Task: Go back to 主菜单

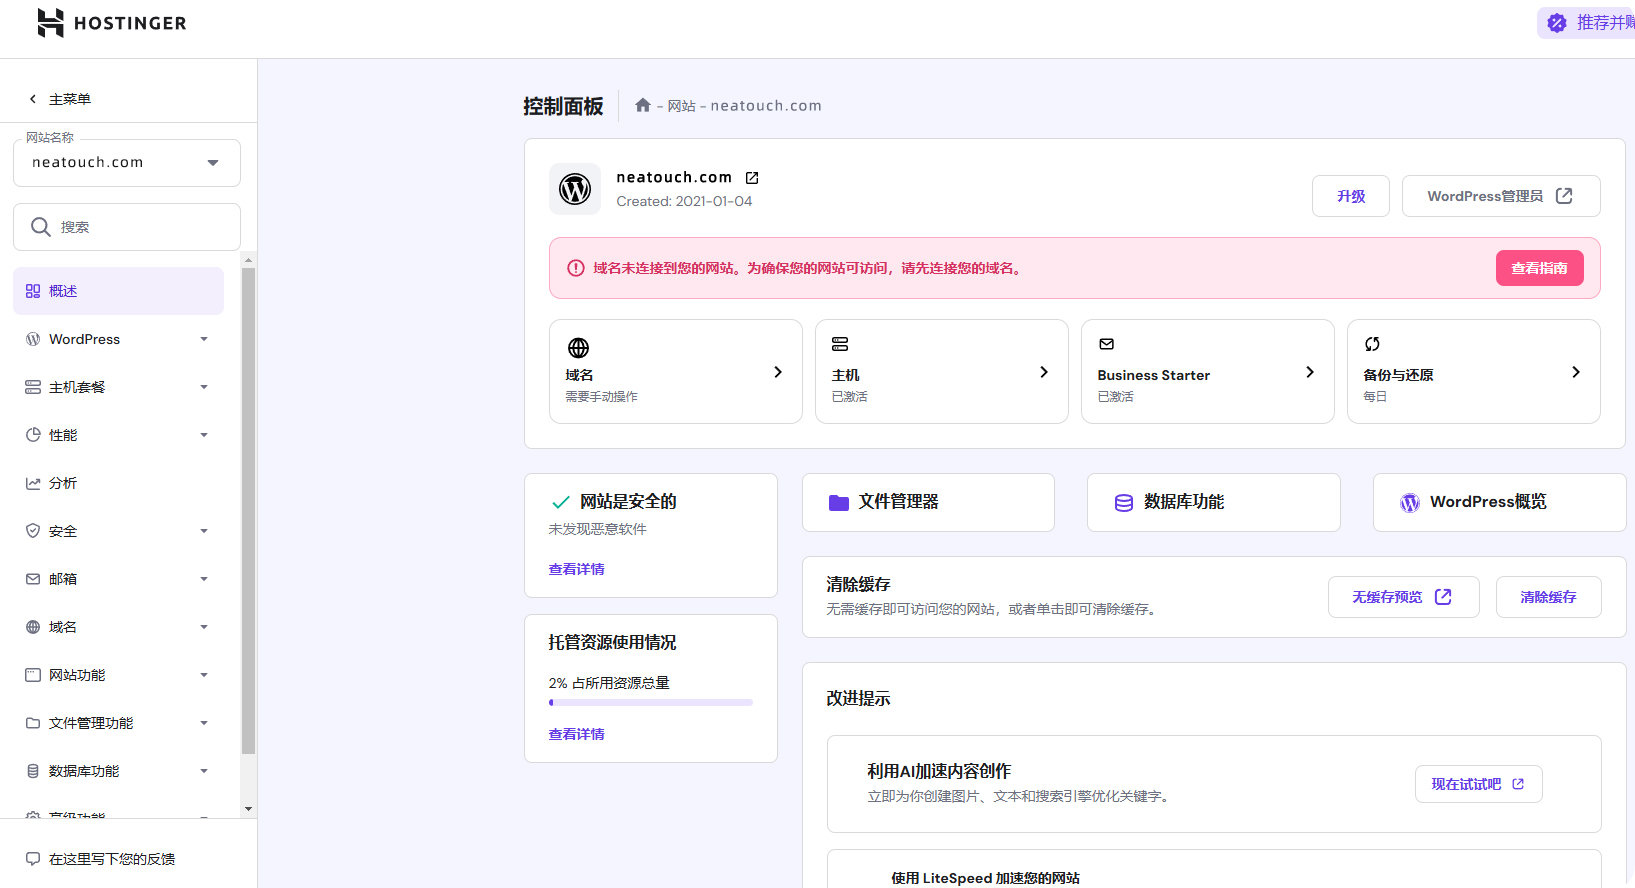Action: [x=60, y=99]
